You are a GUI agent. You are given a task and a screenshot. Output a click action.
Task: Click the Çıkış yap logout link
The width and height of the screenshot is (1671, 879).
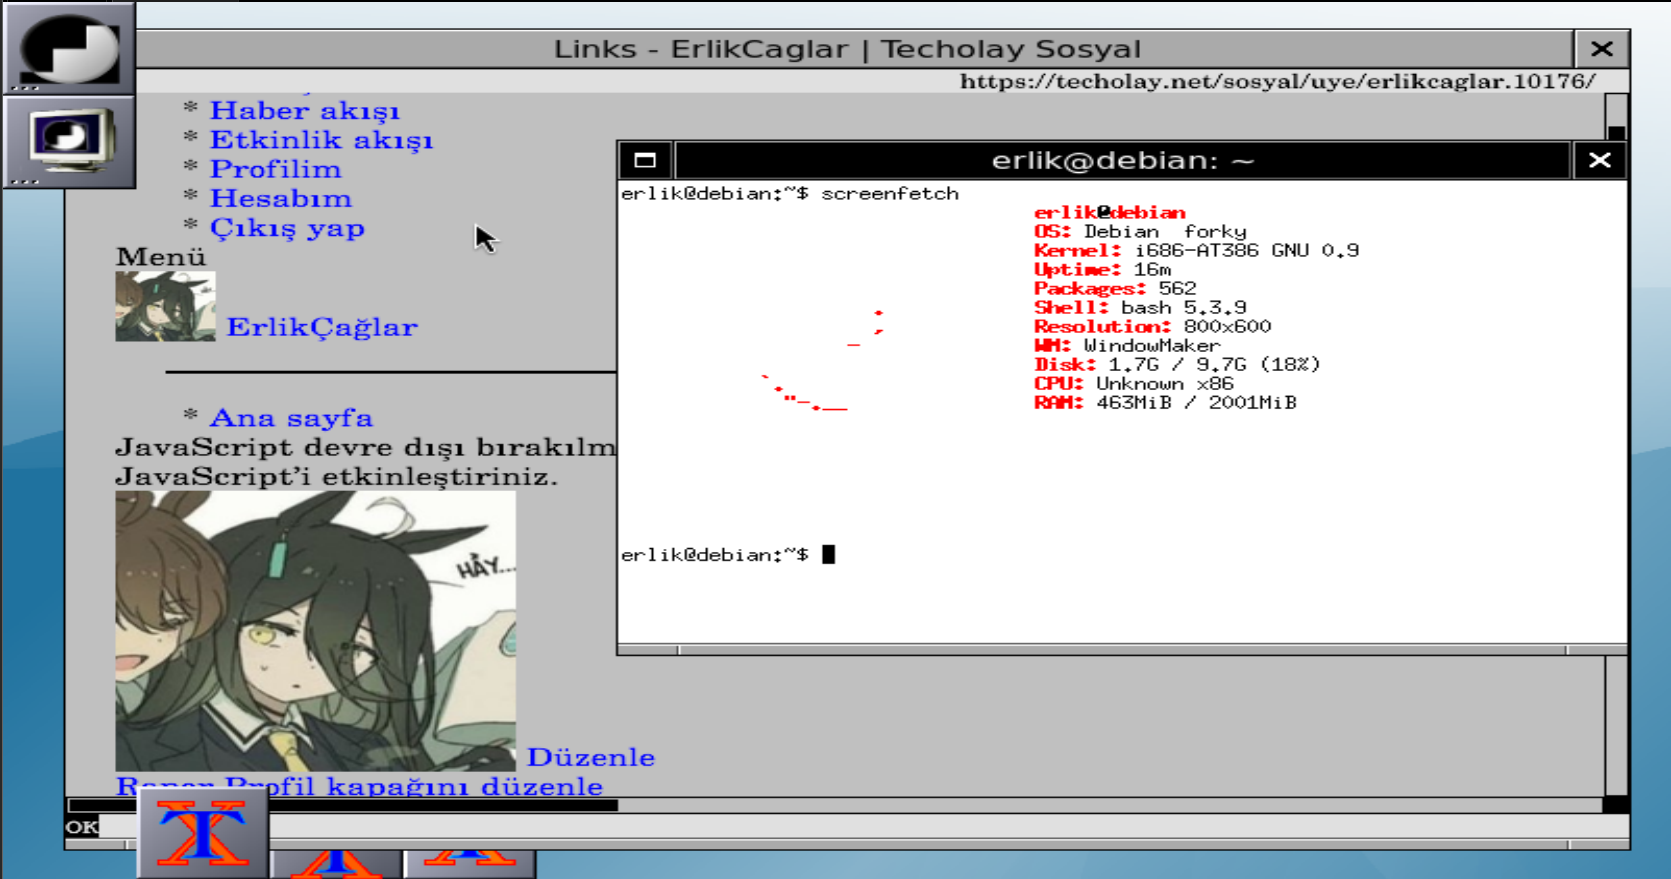coord(287,228)
